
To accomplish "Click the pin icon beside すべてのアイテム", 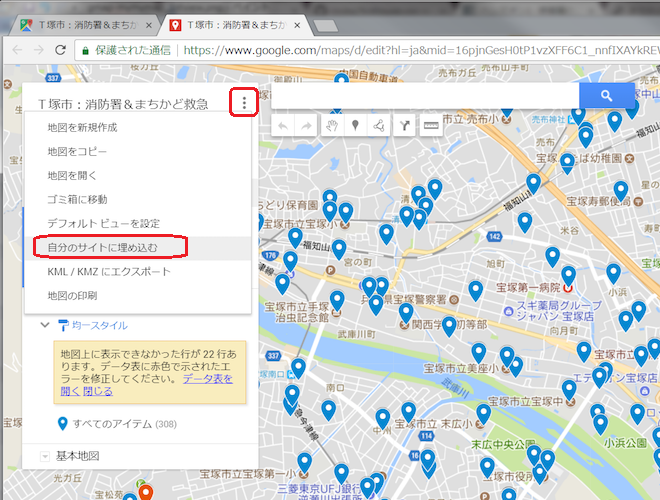I will (62, 423).
